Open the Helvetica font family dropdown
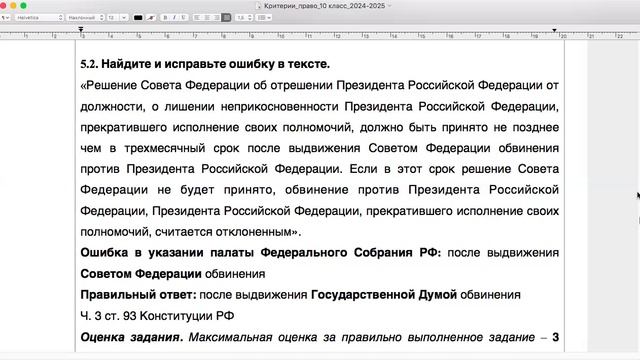 pos(39,18)
